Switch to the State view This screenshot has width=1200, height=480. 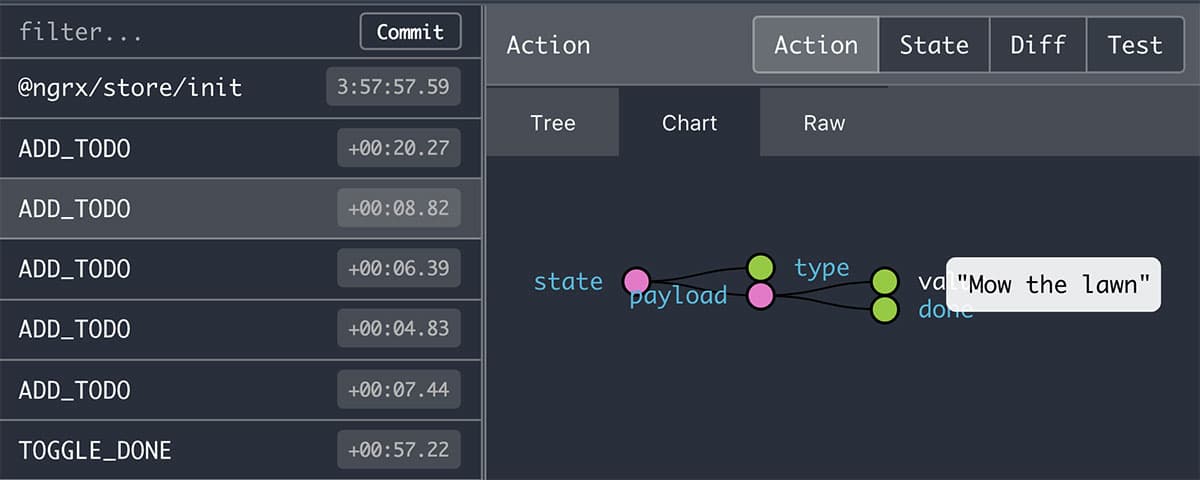click(x=934, y=45)
